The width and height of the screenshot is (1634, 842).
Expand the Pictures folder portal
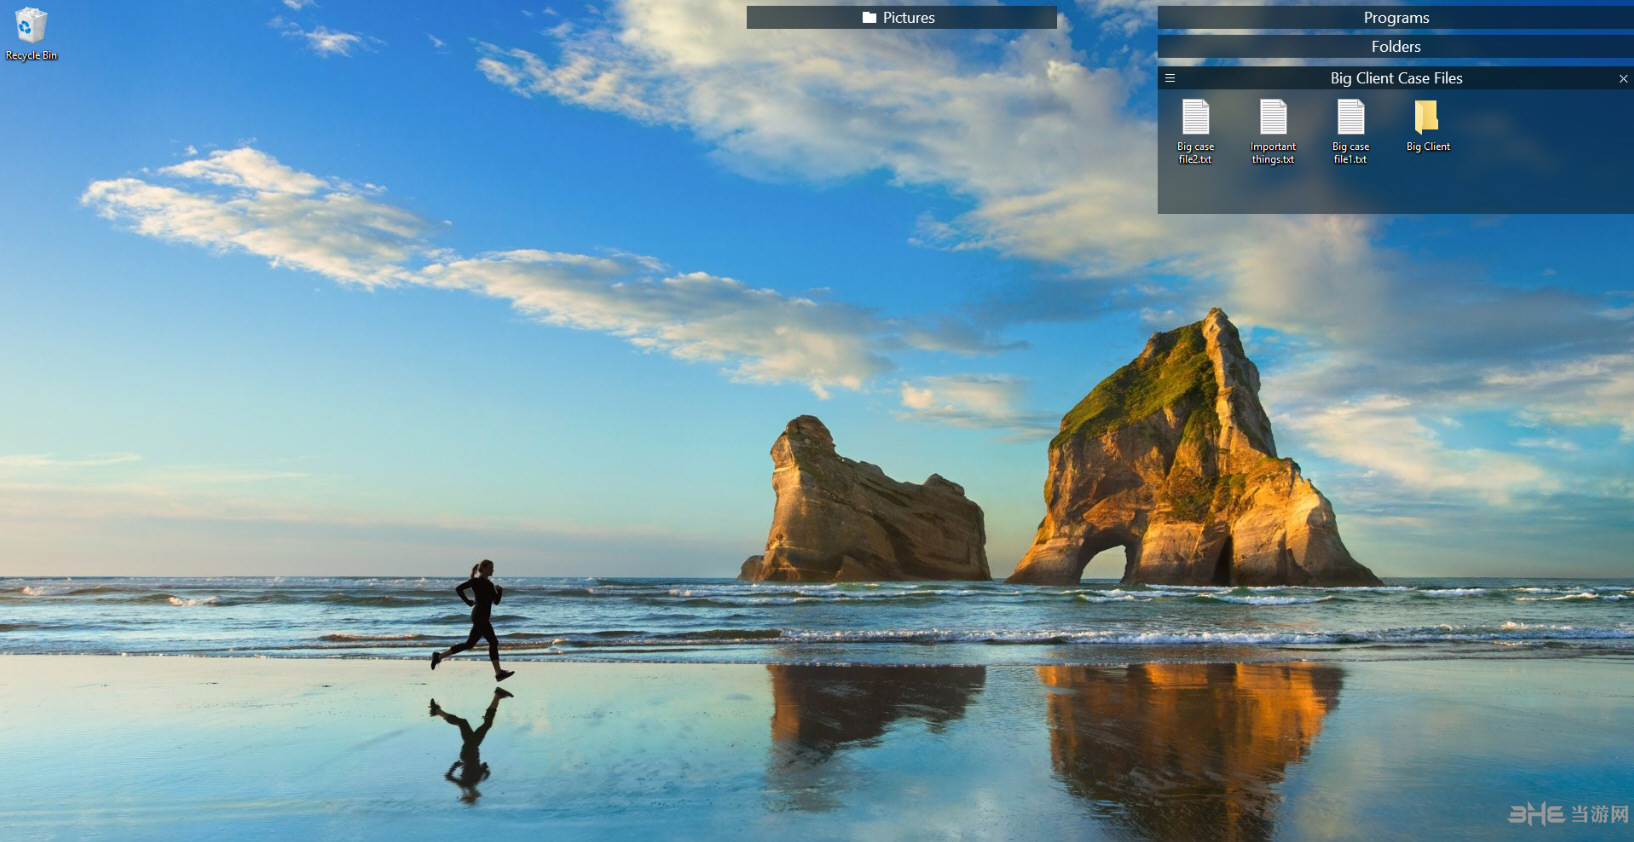(901, 18)
